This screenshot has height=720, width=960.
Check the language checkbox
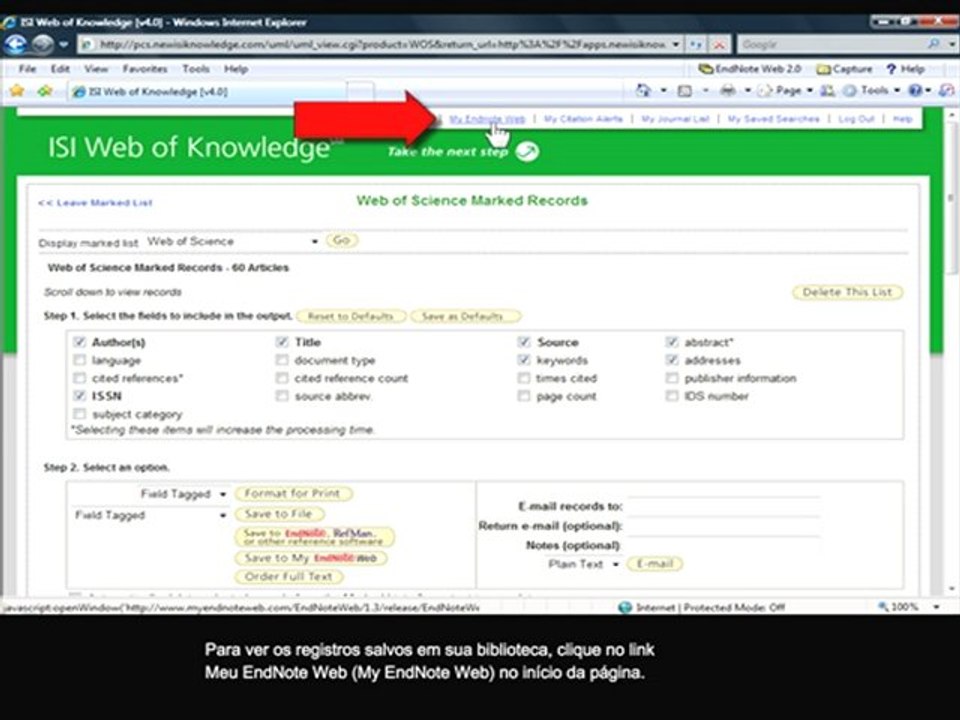pyautogui.click(x=79, y=360)
